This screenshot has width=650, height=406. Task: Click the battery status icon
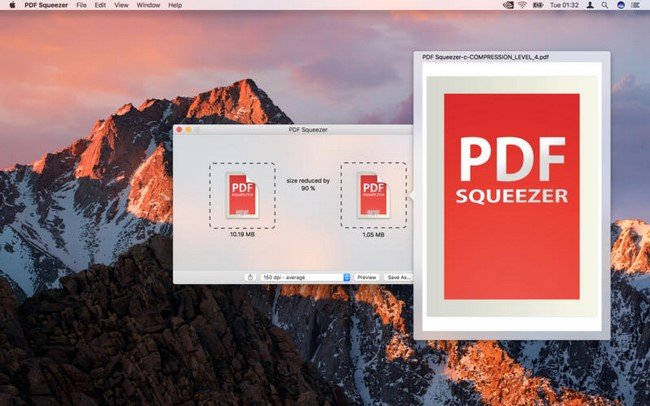coord(538,5)
